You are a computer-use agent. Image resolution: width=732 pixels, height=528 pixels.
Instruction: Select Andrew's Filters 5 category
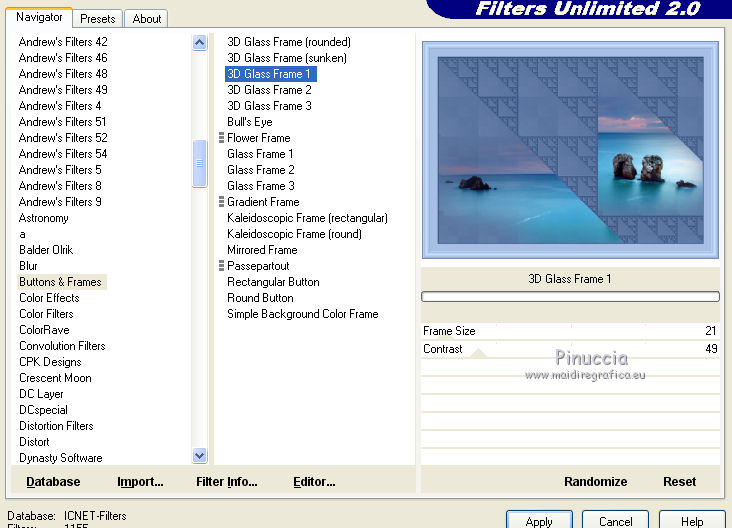60,170
